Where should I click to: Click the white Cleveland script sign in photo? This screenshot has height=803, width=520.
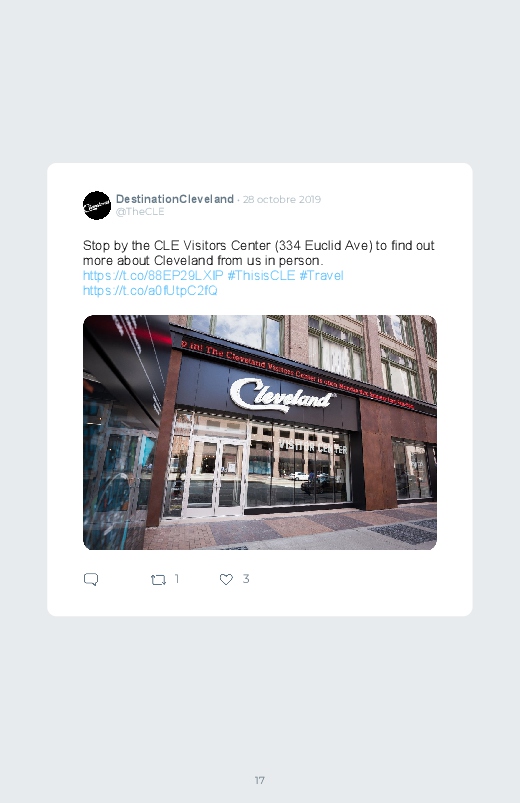[x=282, y=395]
